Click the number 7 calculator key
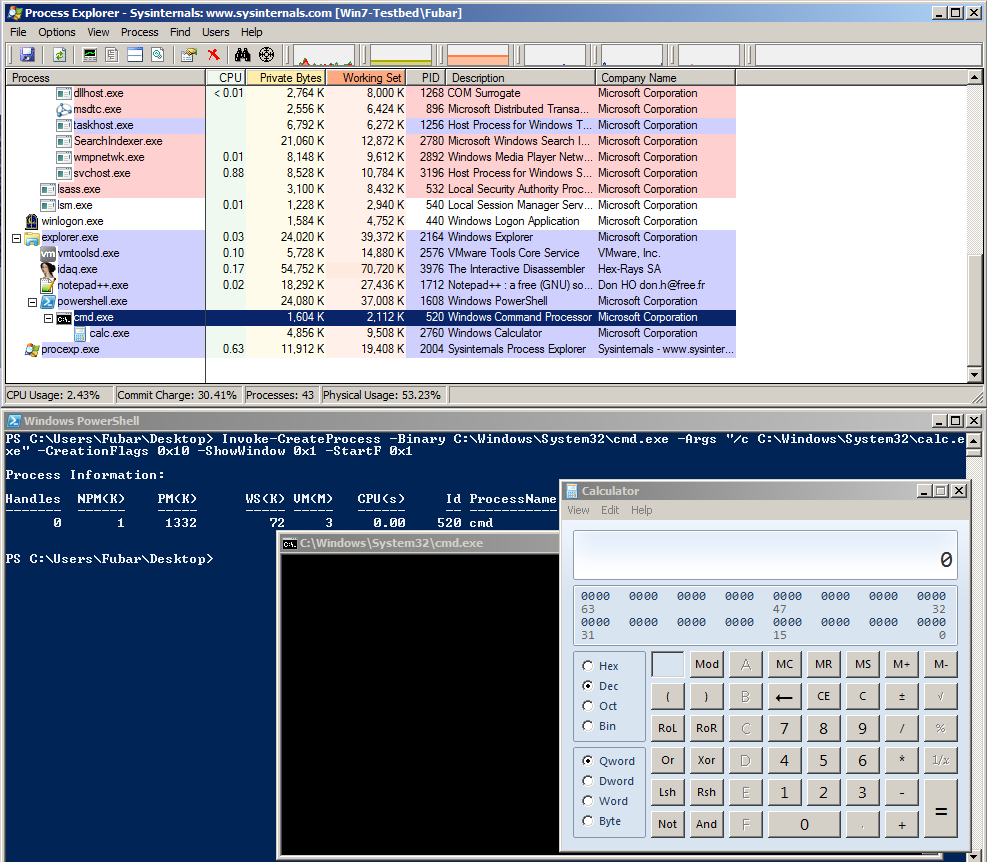987x862 pixels. pos(784,728)
